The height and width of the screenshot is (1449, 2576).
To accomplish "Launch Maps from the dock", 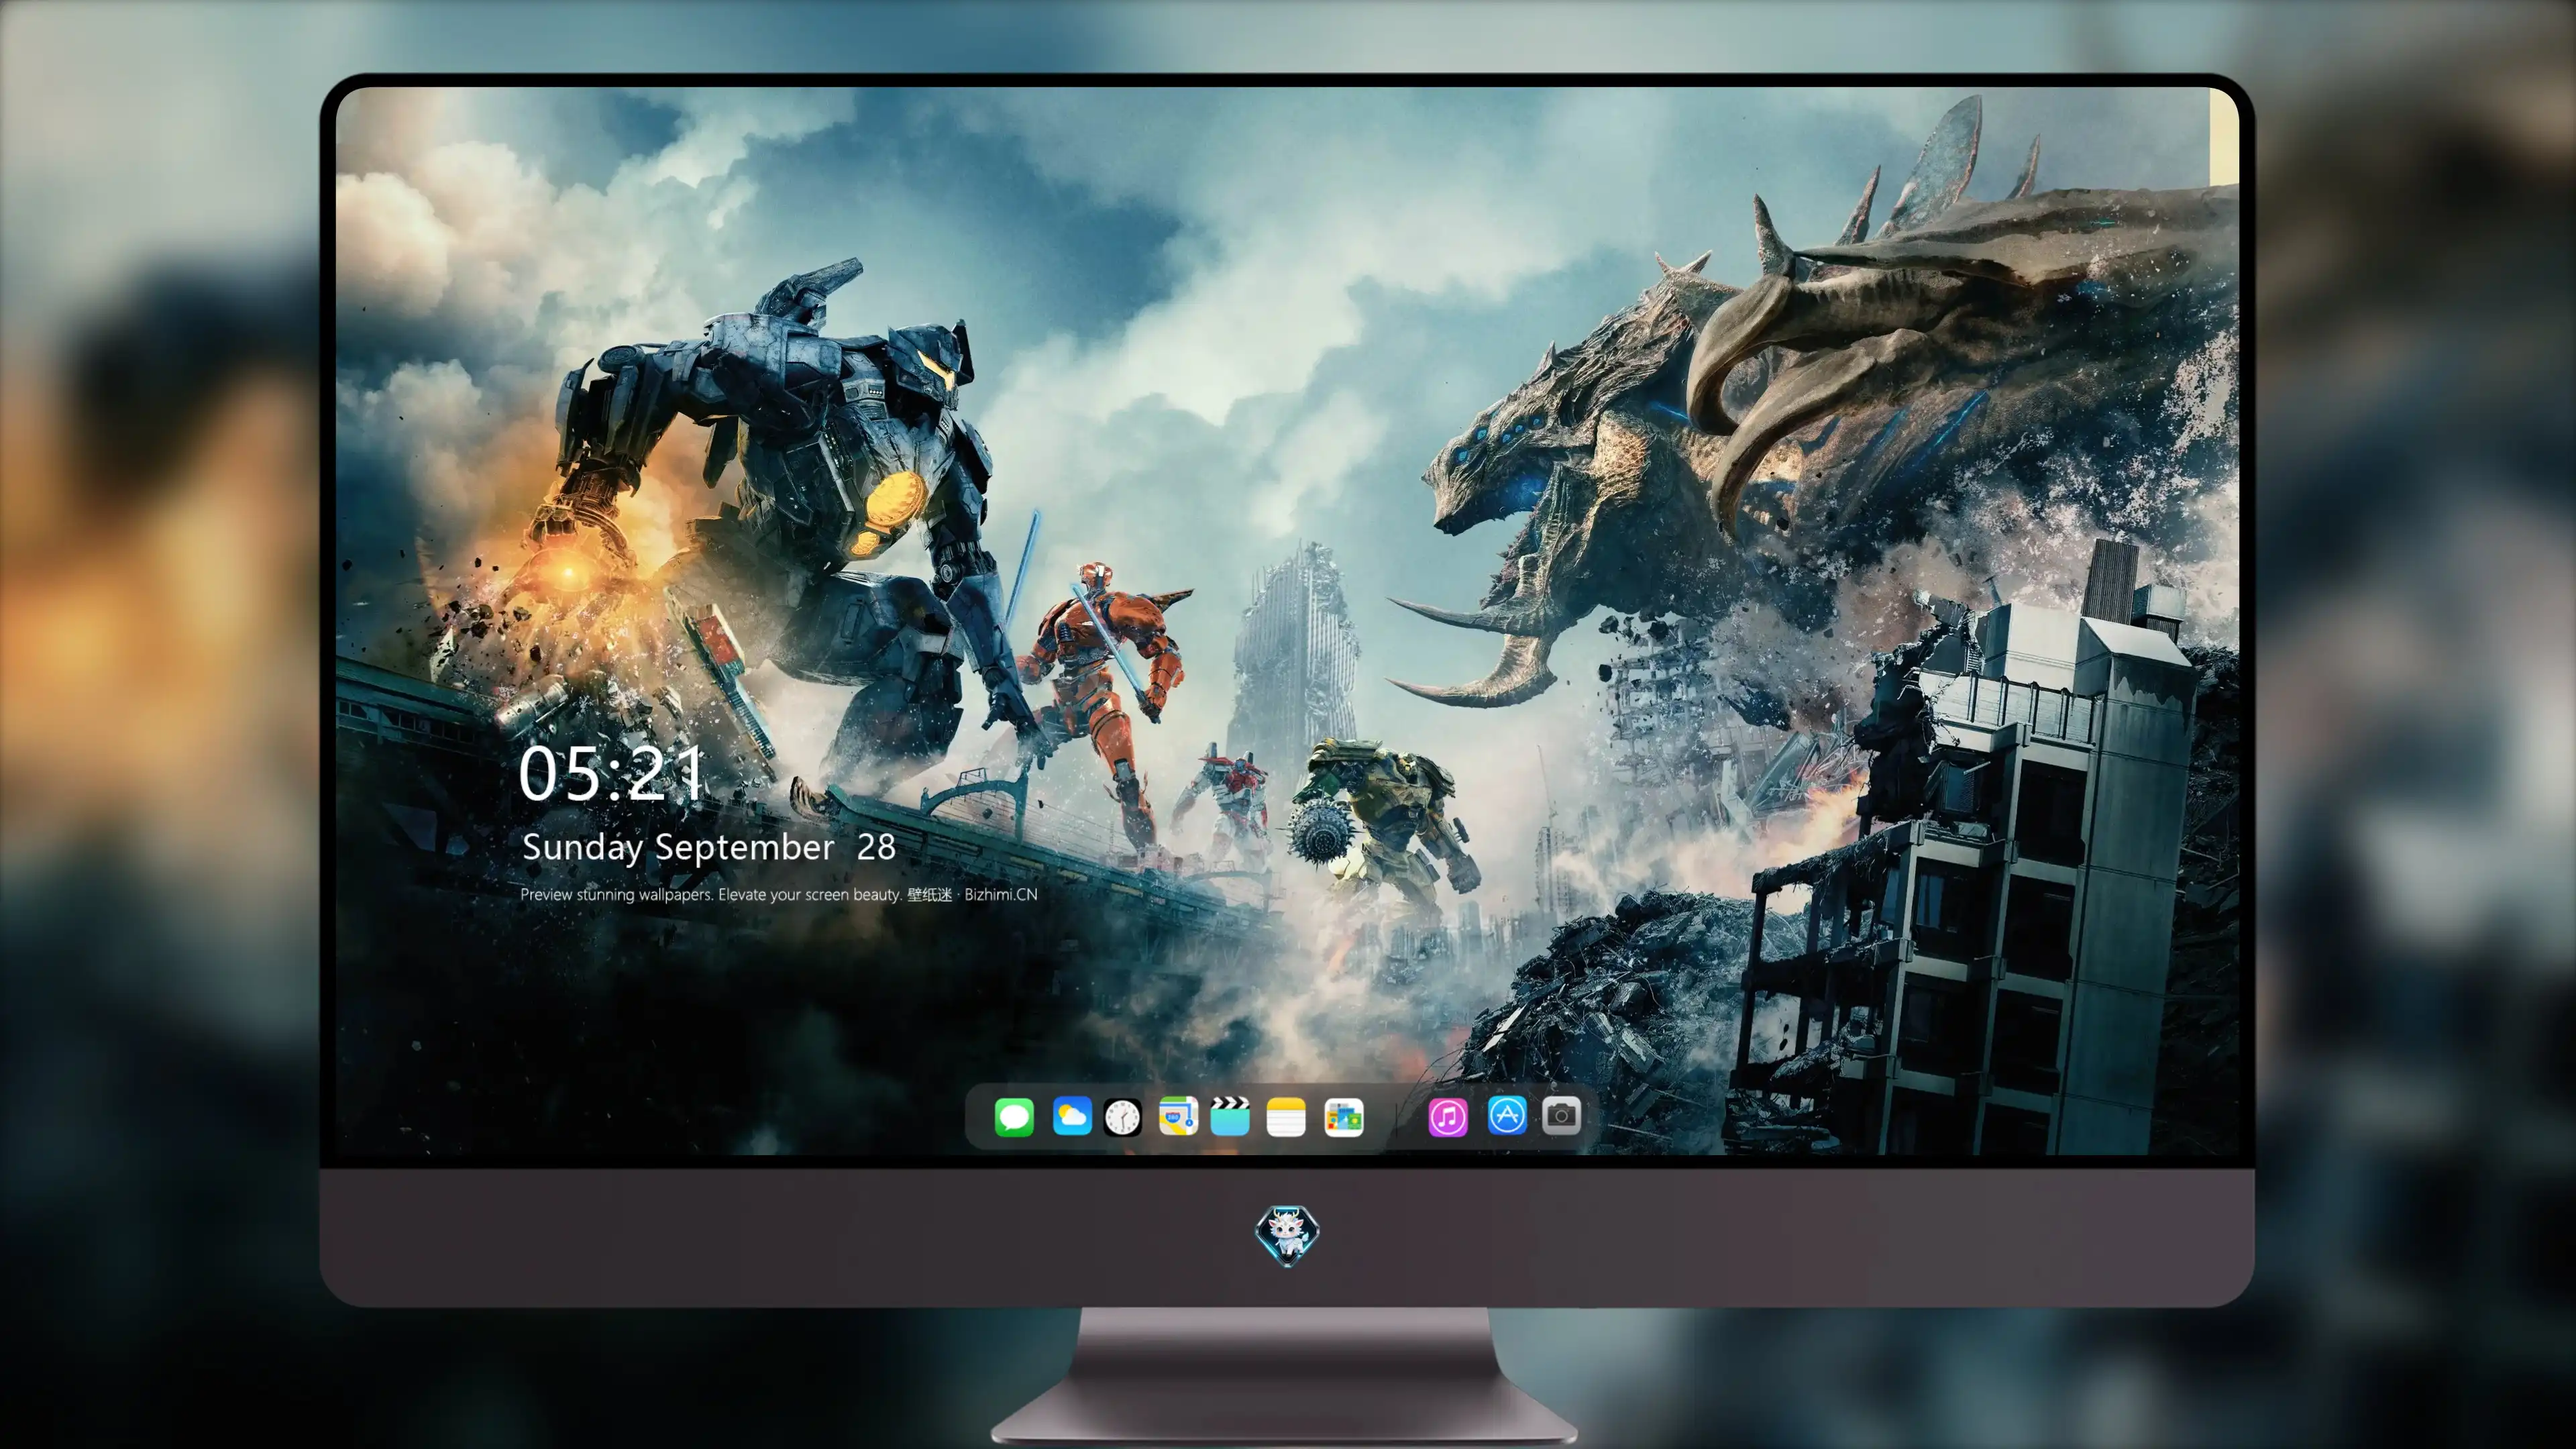I will (1178, 1116).
